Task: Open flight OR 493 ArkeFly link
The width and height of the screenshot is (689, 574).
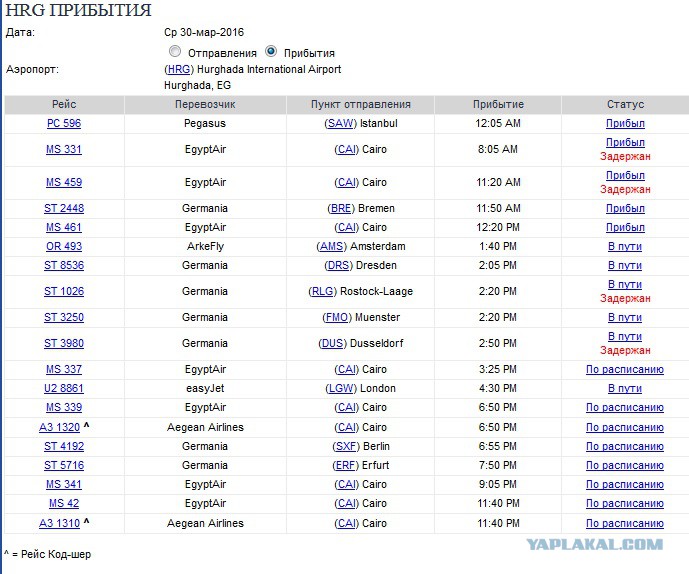Action: tap(64, 247)
